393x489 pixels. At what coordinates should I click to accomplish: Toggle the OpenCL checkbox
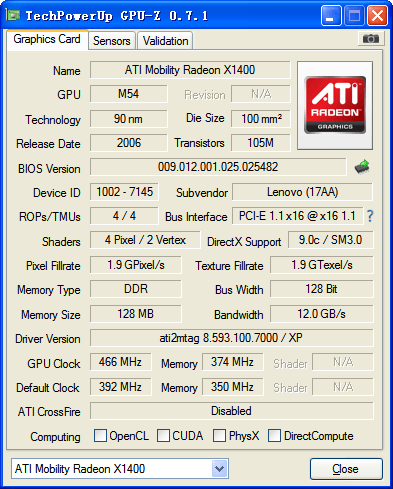tap(100, 435)
